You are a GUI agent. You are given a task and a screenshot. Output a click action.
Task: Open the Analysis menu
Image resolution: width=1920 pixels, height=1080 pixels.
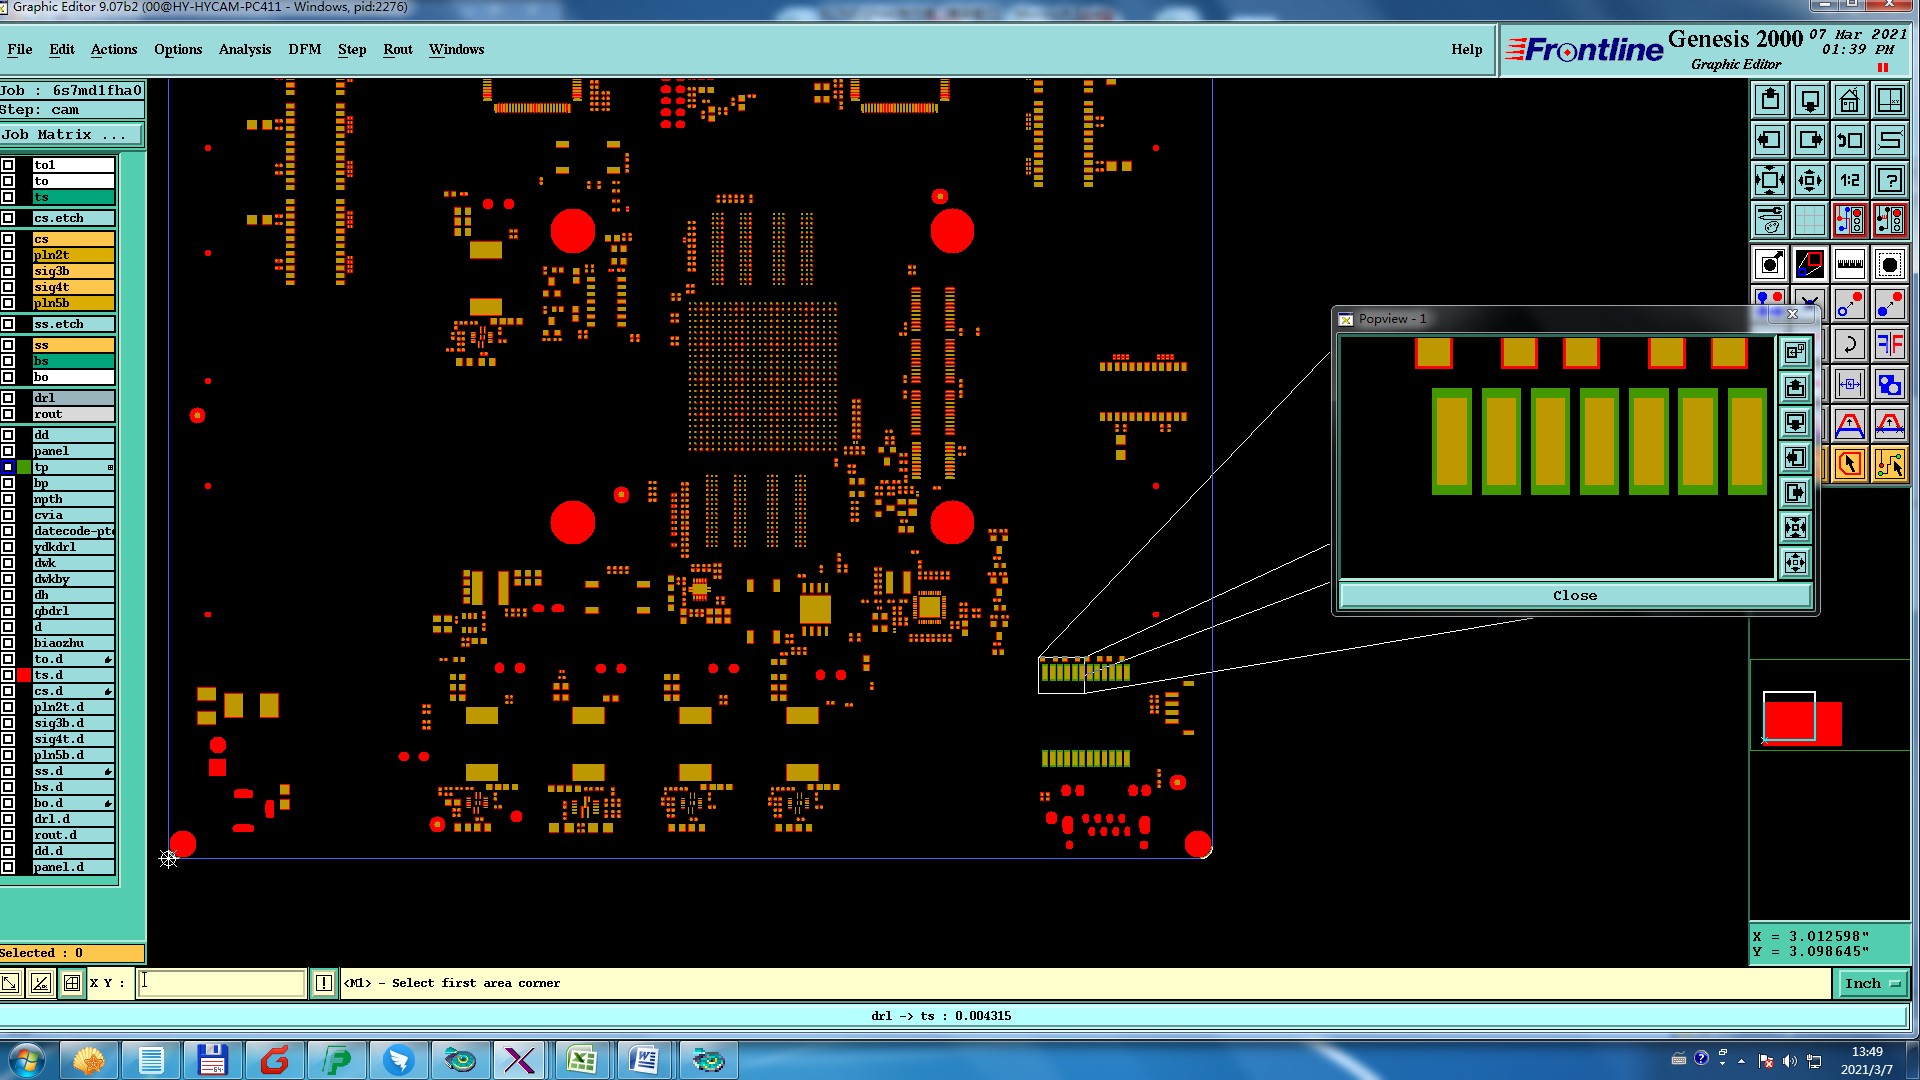tap(244, 49)
